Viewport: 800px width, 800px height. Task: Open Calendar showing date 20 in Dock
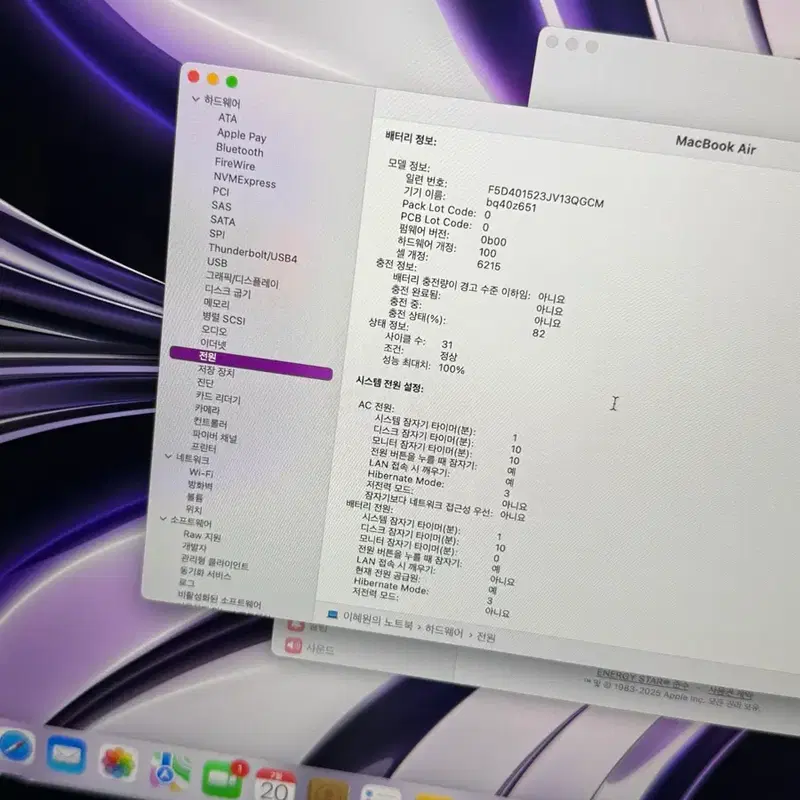coord(274,784)
